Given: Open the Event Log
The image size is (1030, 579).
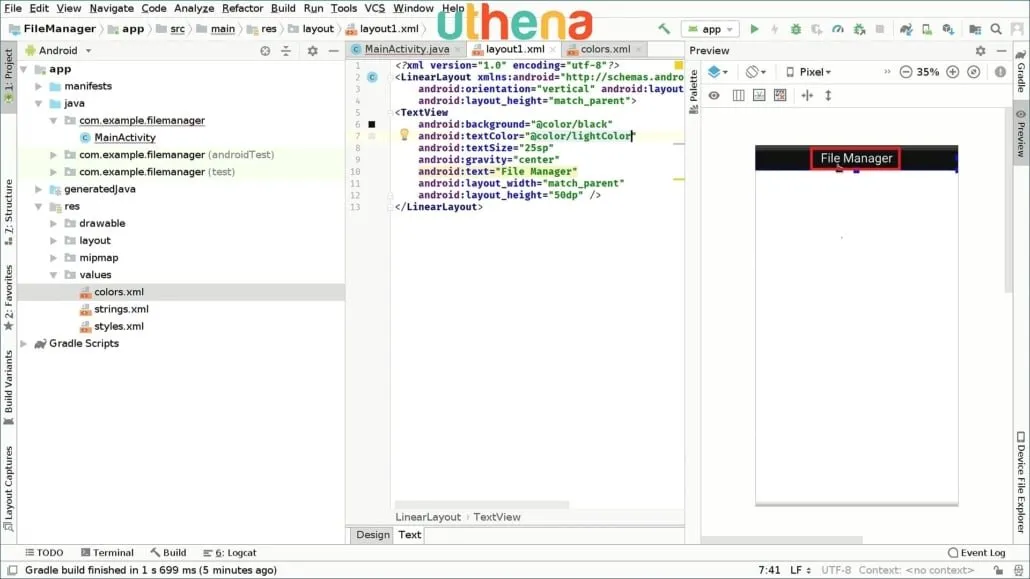Looking at the screenshot, I should 976,553.
